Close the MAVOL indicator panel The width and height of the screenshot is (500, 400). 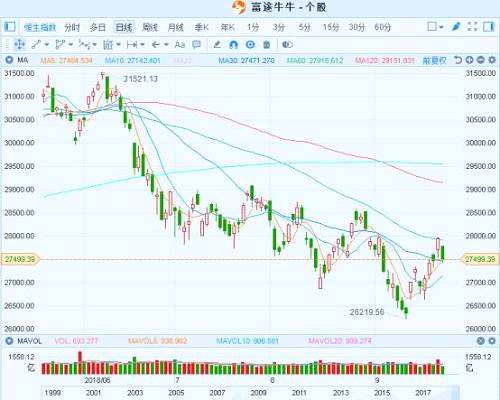480,341
